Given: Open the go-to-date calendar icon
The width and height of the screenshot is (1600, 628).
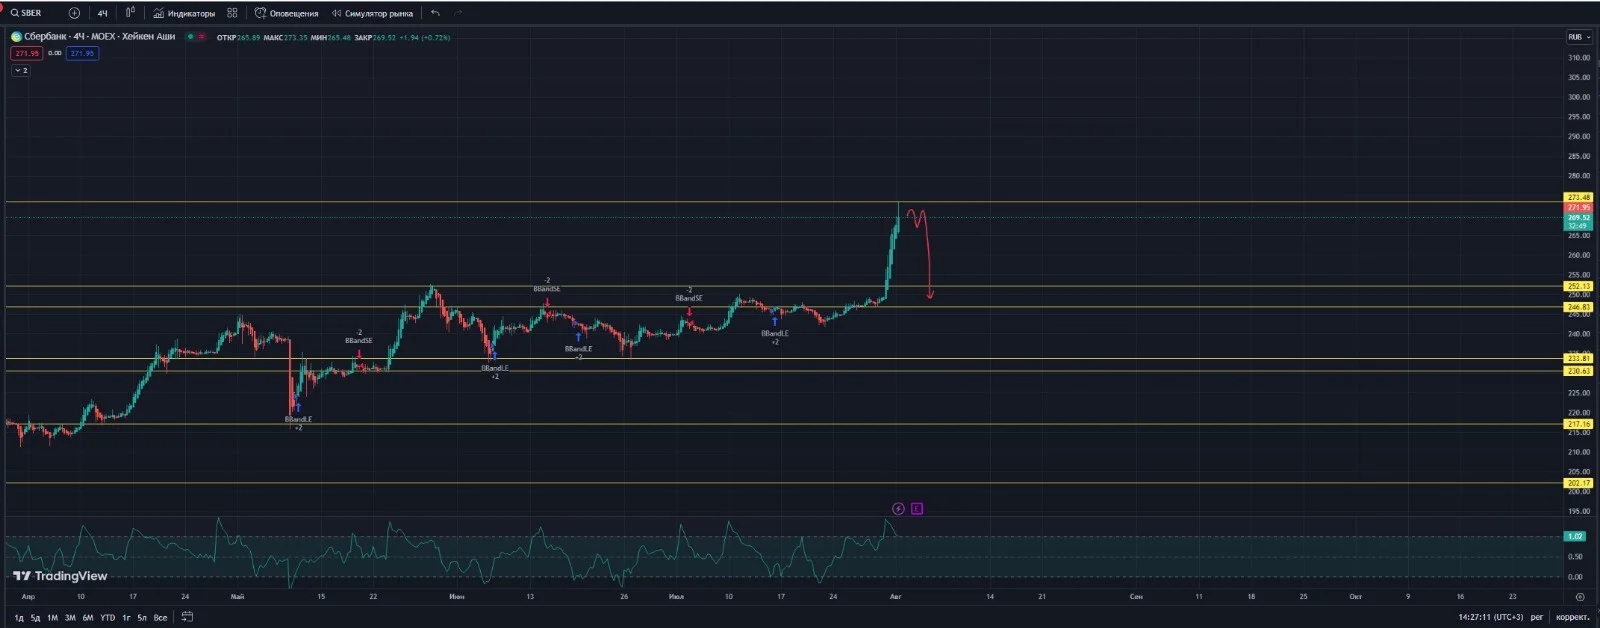Looking at the screenshot, I should tap(187, 617).
